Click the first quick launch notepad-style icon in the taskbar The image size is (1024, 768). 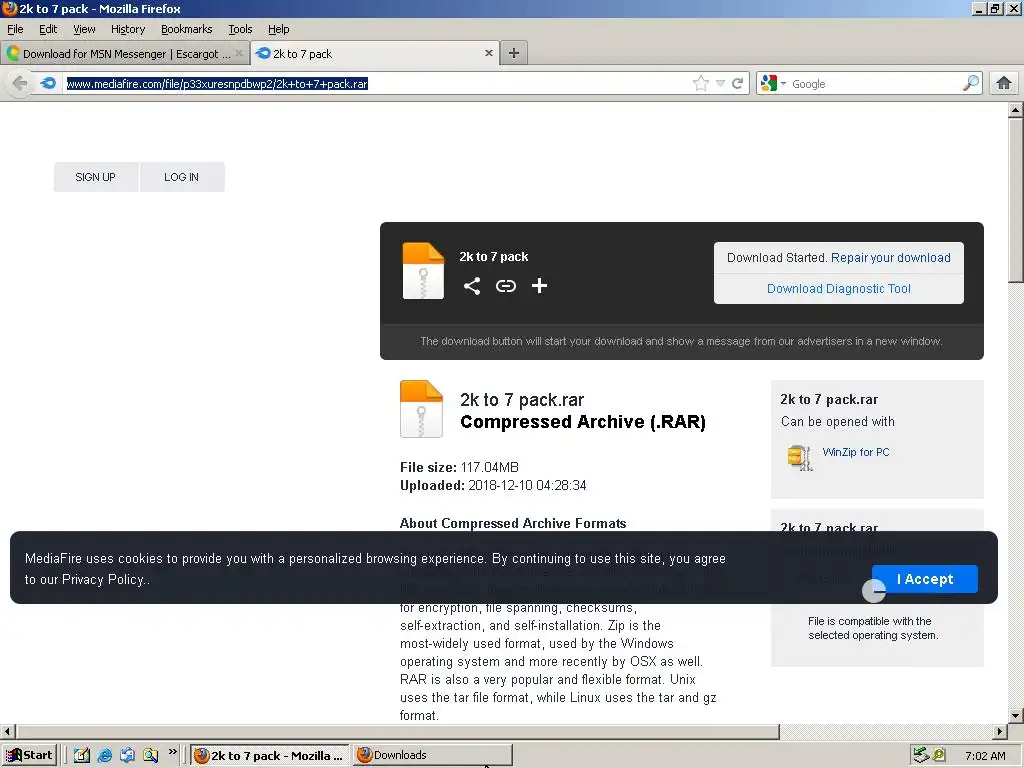pos(81,756)
